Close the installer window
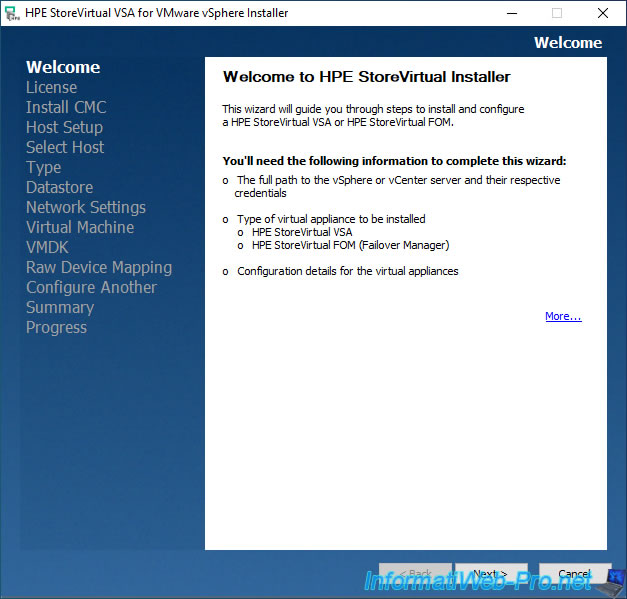 (603, 13)
